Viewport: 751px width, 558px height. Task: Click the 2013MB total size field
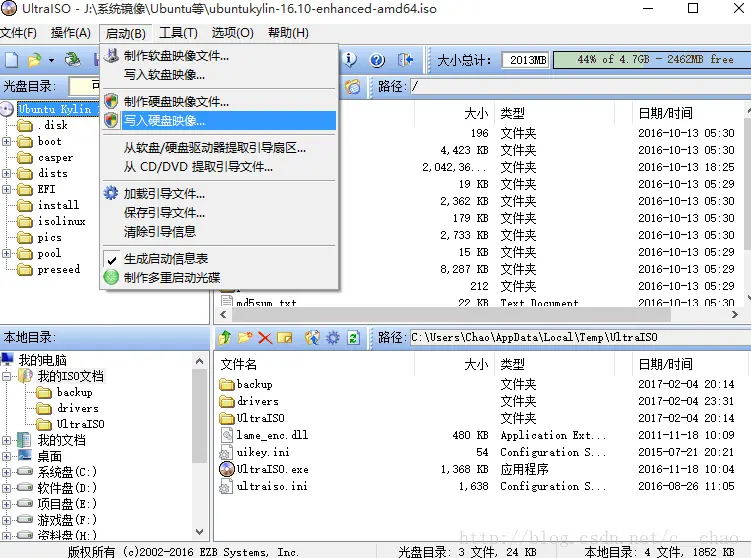tap(526, 60)
